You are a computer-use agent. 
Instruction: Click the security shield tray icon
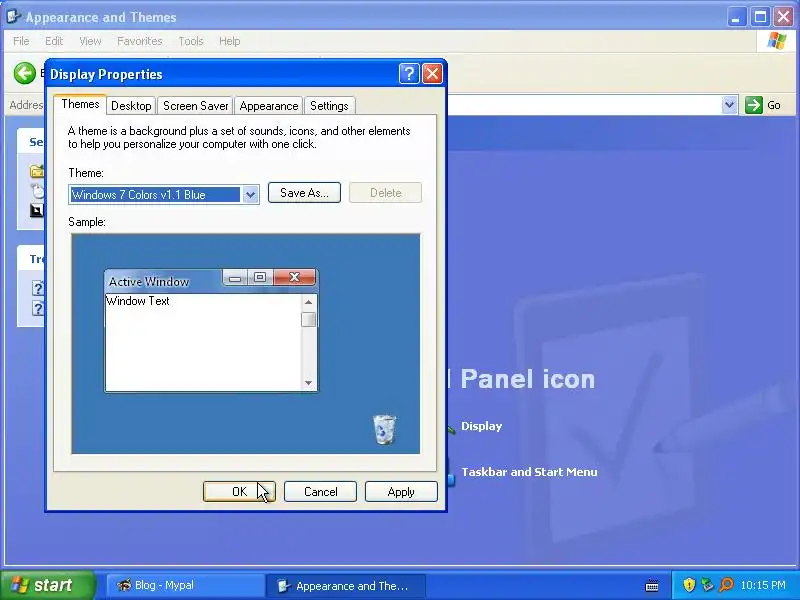click(689, 585)
